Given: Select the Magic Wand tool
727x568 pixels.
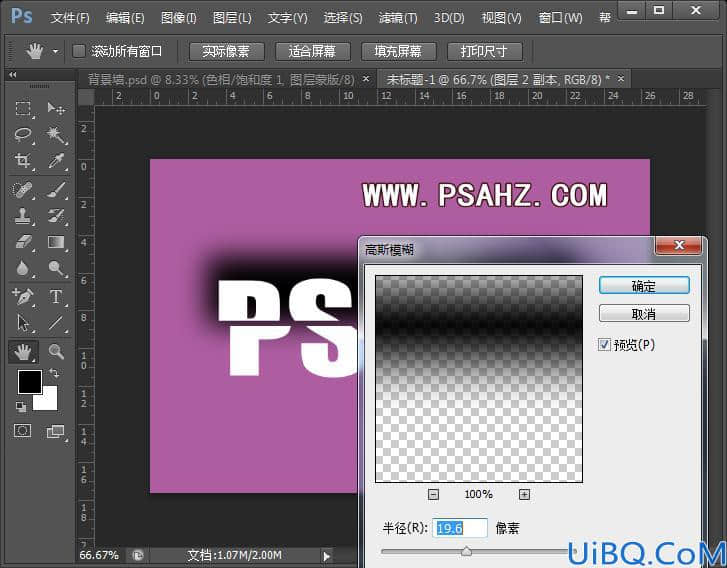Looking at the screenshot, I should pyautogui.click(x=56, y=134).
